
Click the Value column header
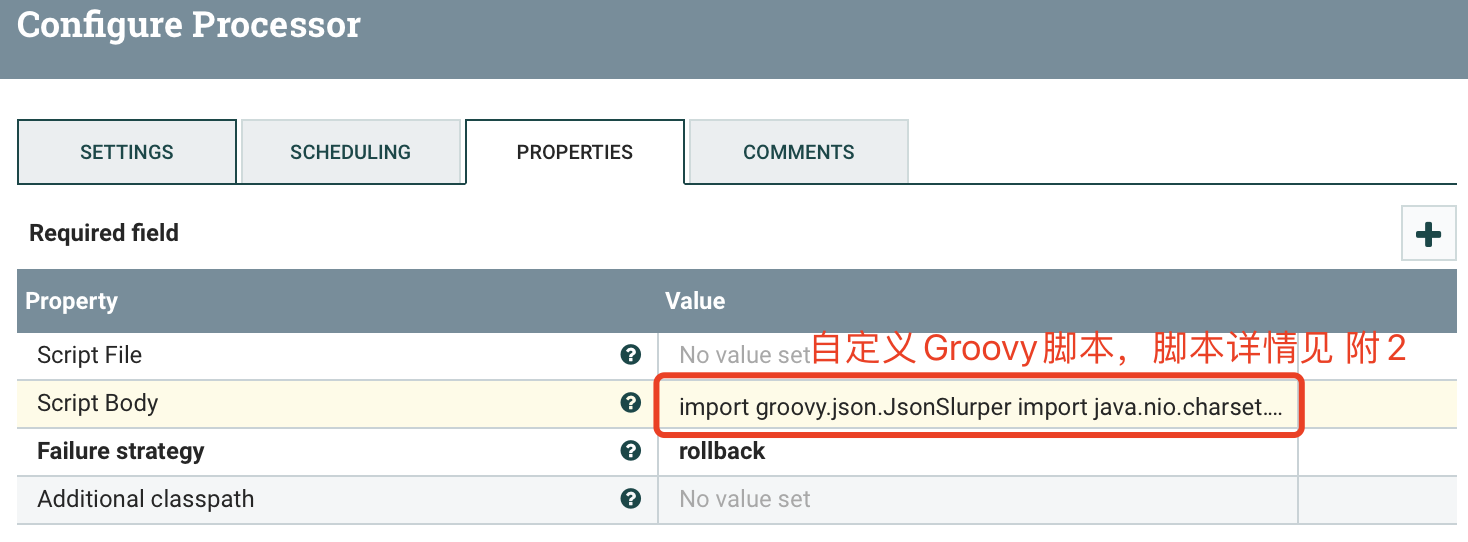695,301
